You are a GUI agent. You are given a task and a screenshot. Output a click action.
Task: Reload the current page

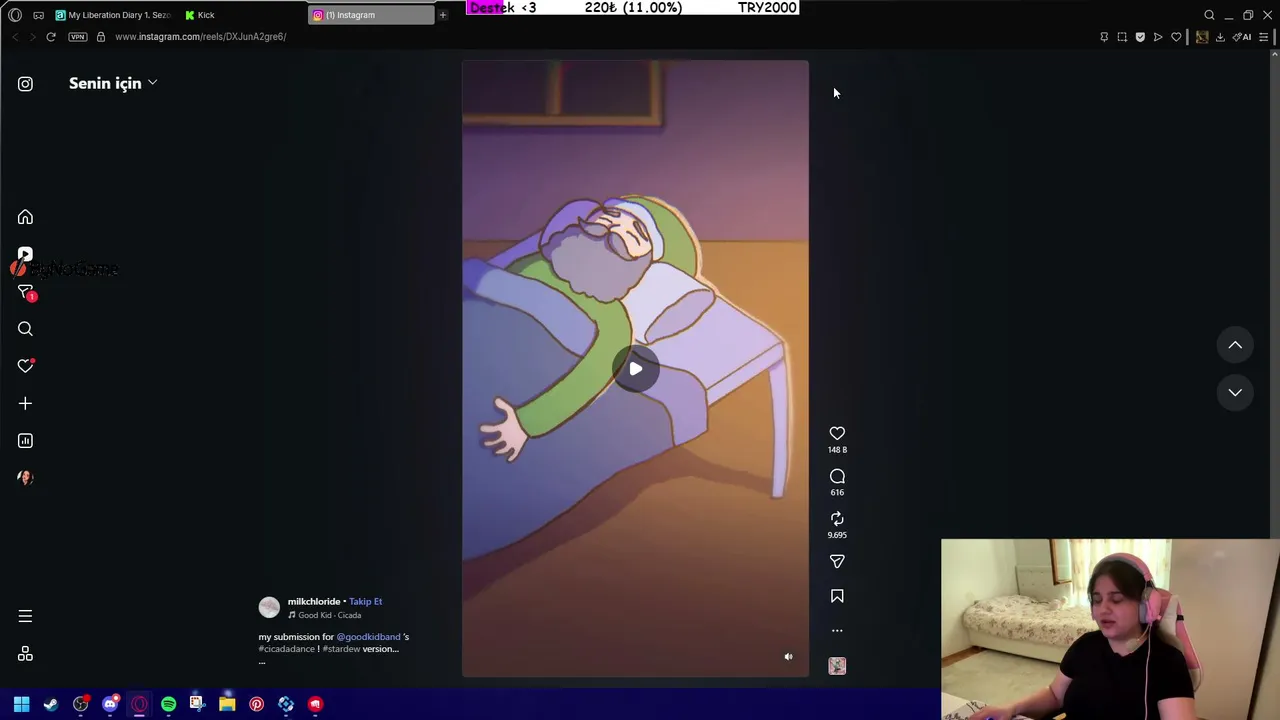click(x=51, y=37)
